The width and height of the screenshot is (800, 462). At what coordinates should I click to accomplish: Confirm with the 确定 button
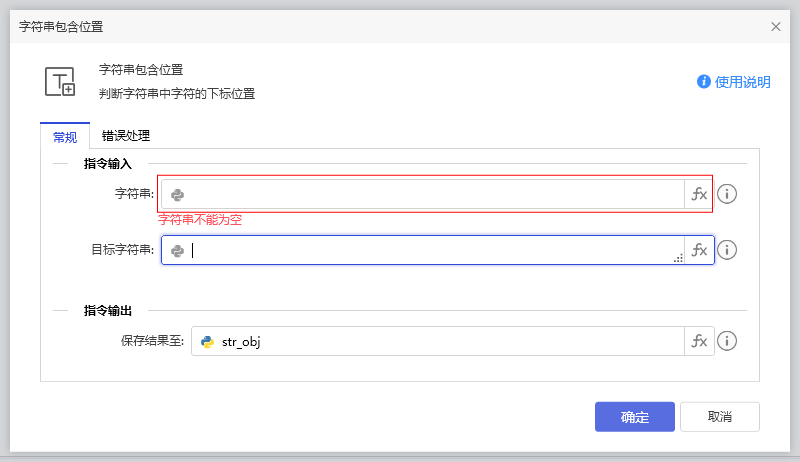pyautogui.click(x=634, y=417)
